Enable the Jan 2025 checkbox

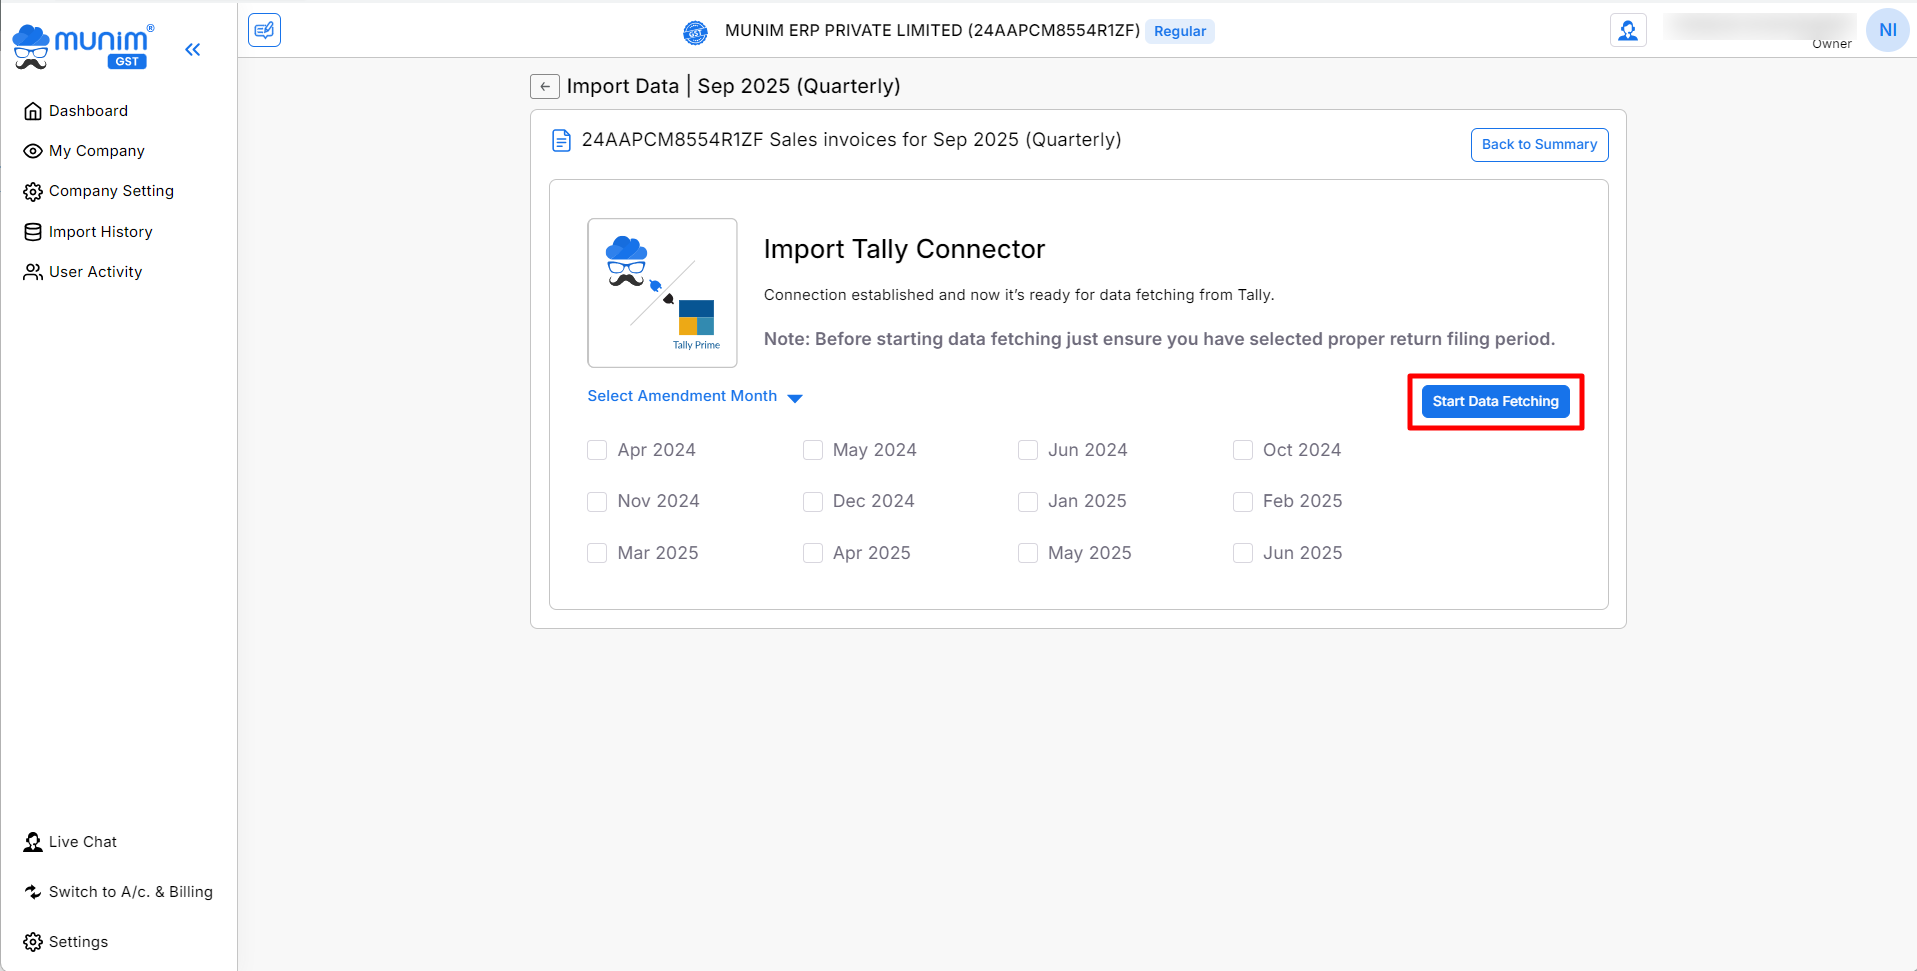coord(1028,502)
